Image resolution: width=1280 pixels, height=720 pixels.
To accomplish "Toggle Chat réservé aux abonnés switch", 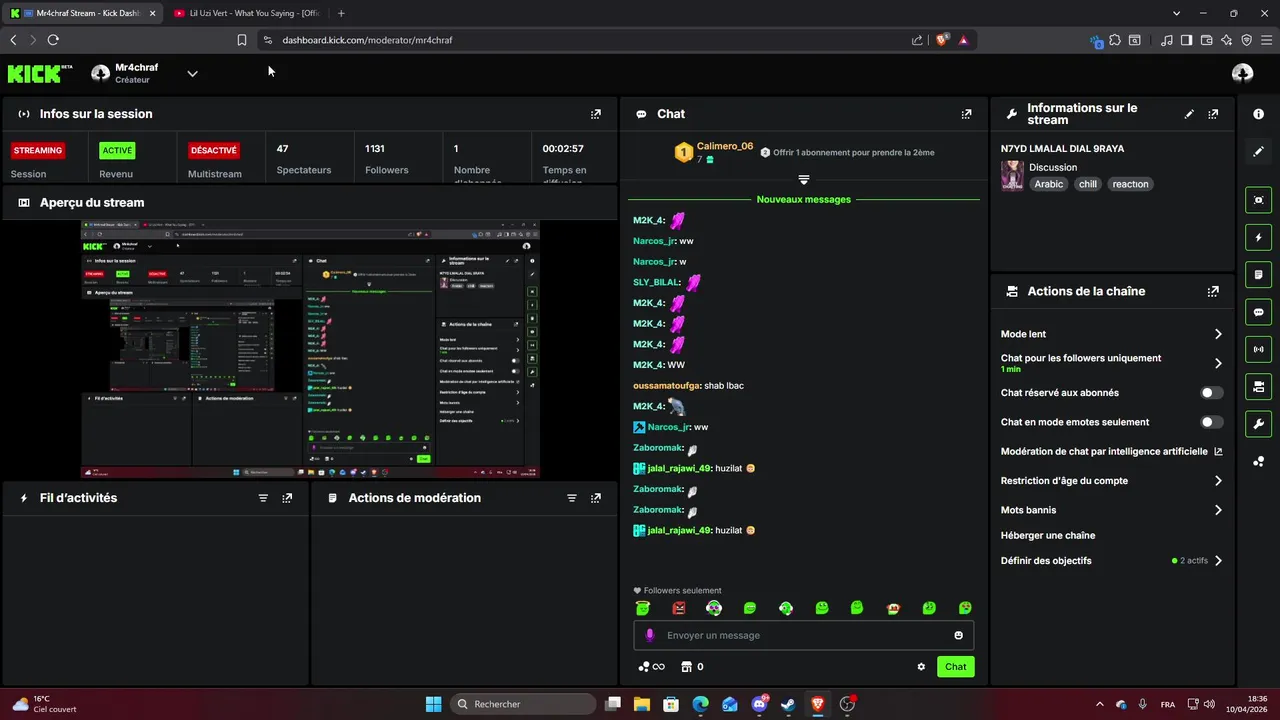I will 1211,393.
